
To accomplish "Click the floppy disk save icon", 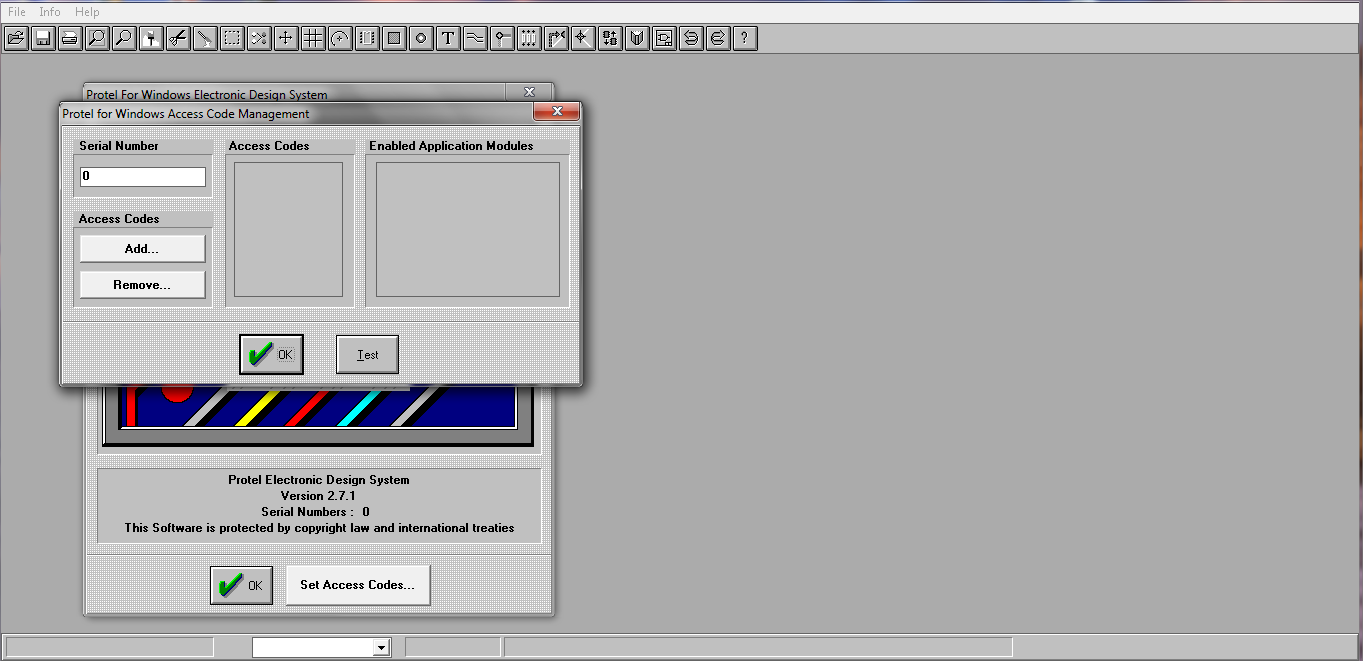I will [42, 38].
